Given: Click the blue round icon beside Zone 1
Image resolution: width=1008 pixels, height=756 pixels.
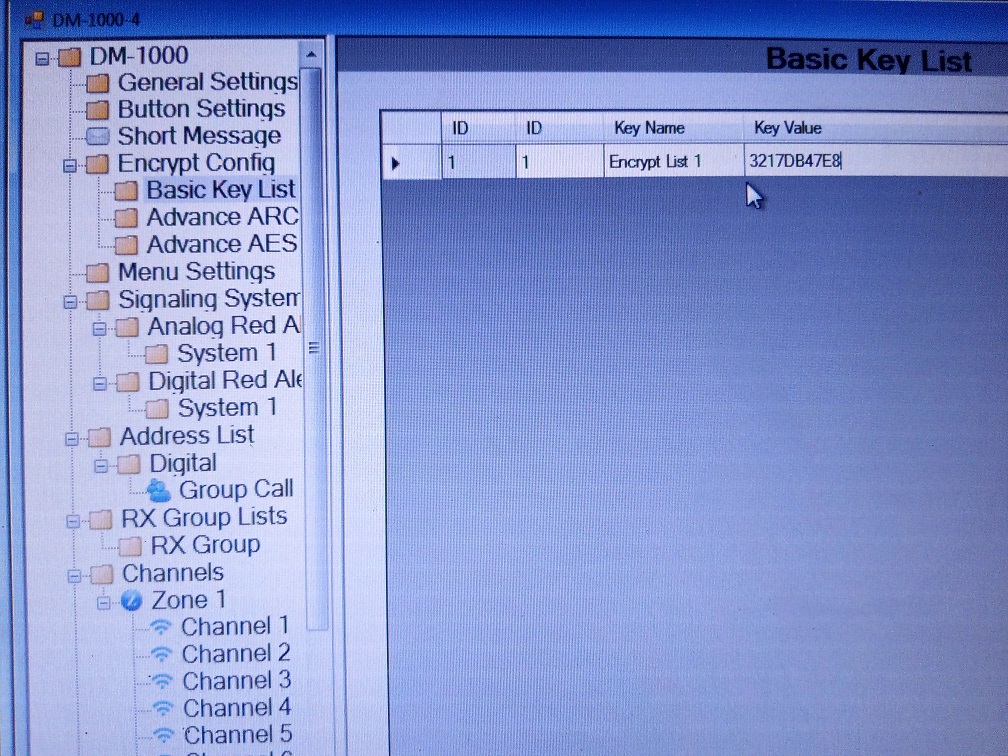Looking at the screenshot, I should pos(131,602).
